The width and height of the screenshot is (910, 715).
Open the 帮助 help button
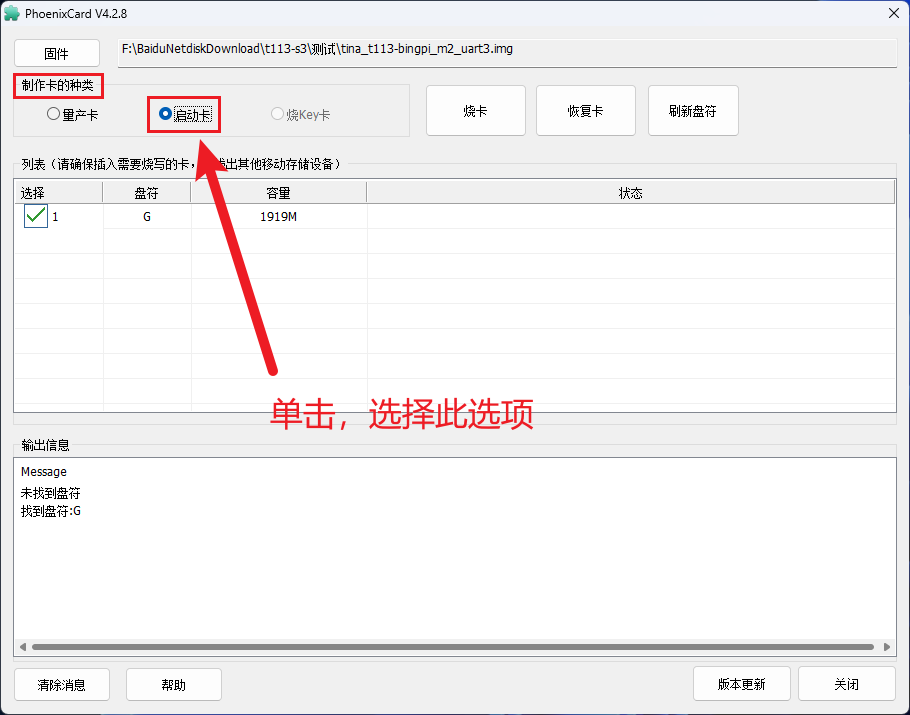pos(174,685)
